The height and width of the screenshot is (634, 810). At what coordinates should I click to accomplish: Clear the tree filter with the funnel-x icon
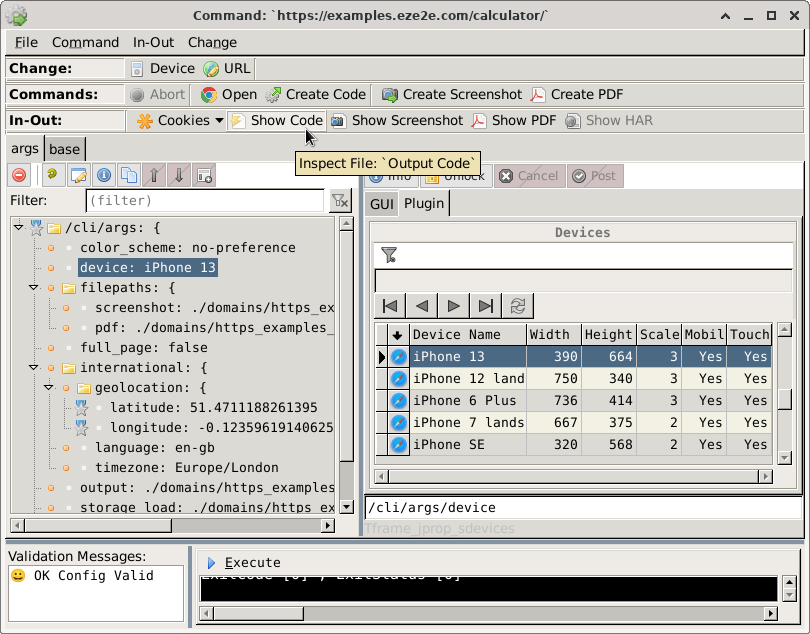pos(340,200)
